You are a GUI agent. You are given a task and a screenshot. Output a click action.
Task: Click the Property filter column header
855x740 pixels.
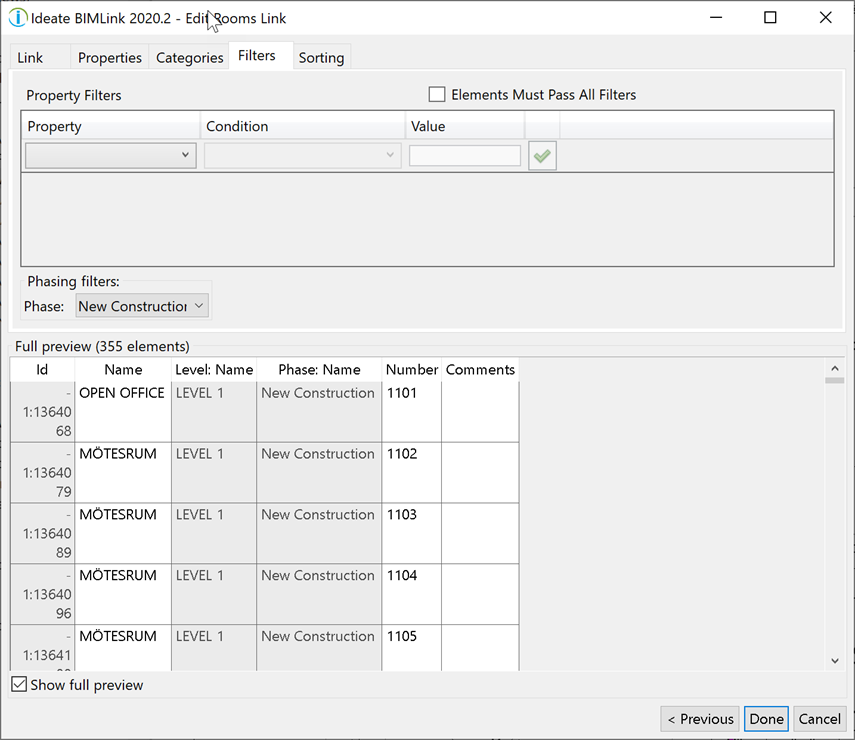click(x=111, y=126)
